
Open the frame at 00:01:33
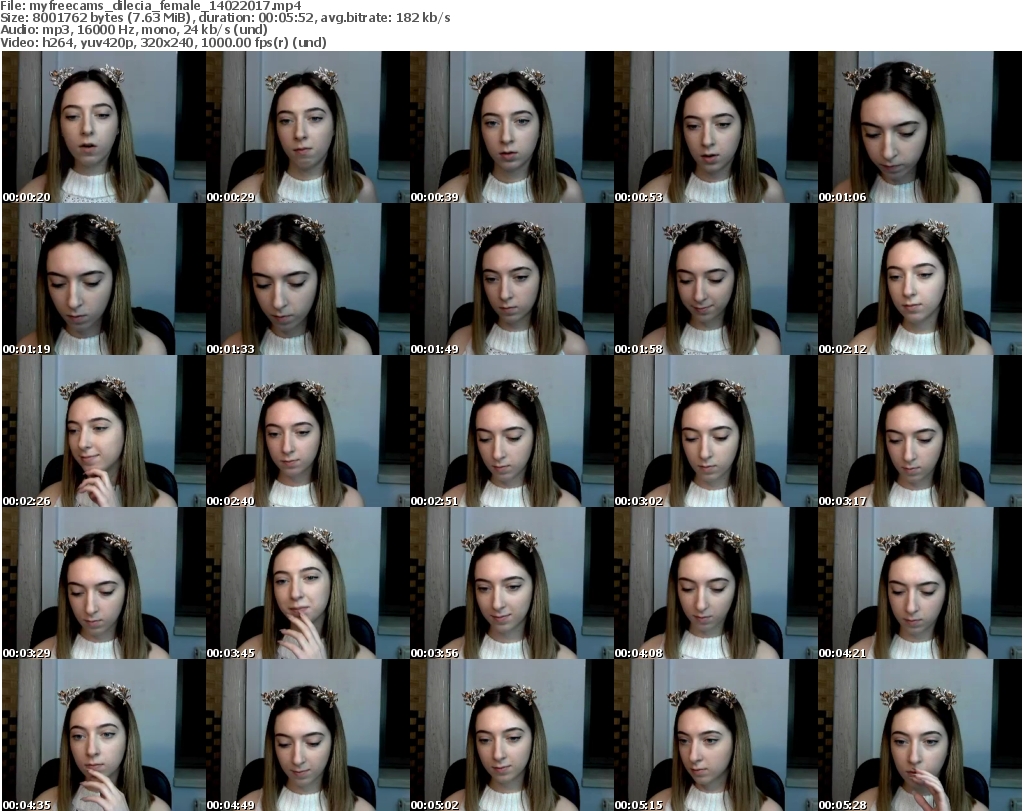[308, 279]
